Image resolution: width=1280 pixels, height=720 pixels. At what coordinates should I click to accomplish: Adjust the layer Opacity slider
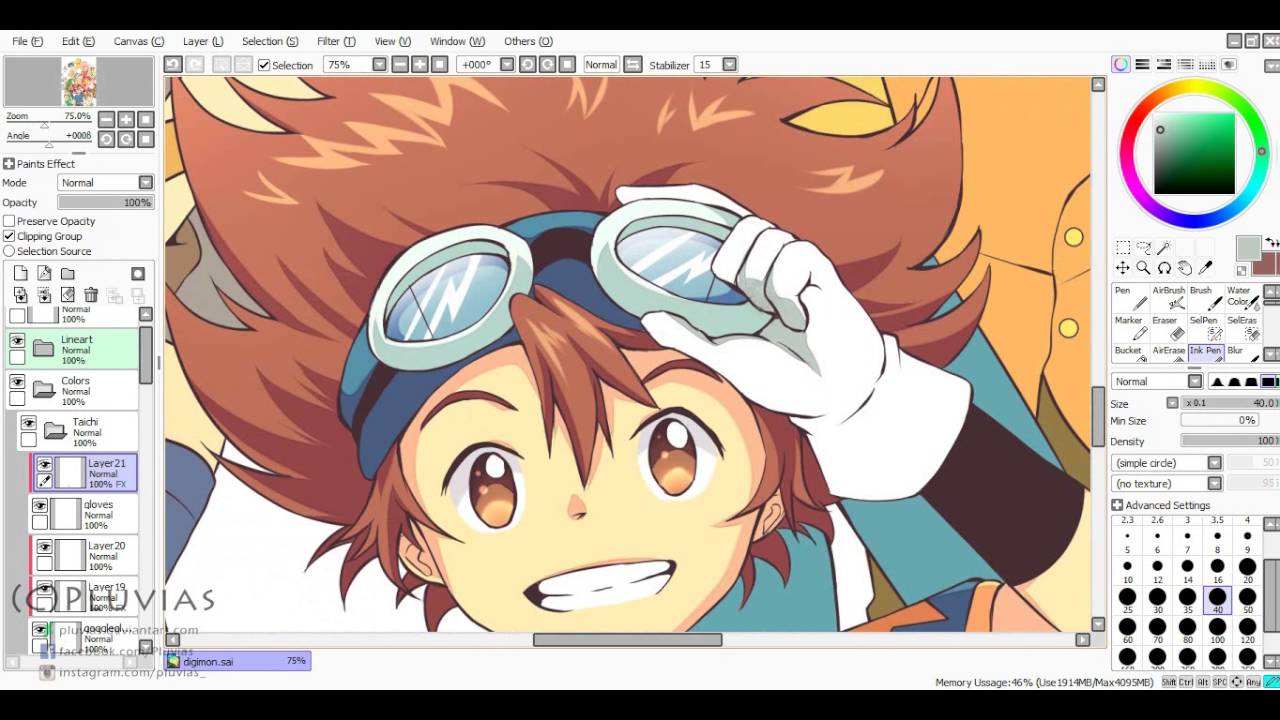105,203
